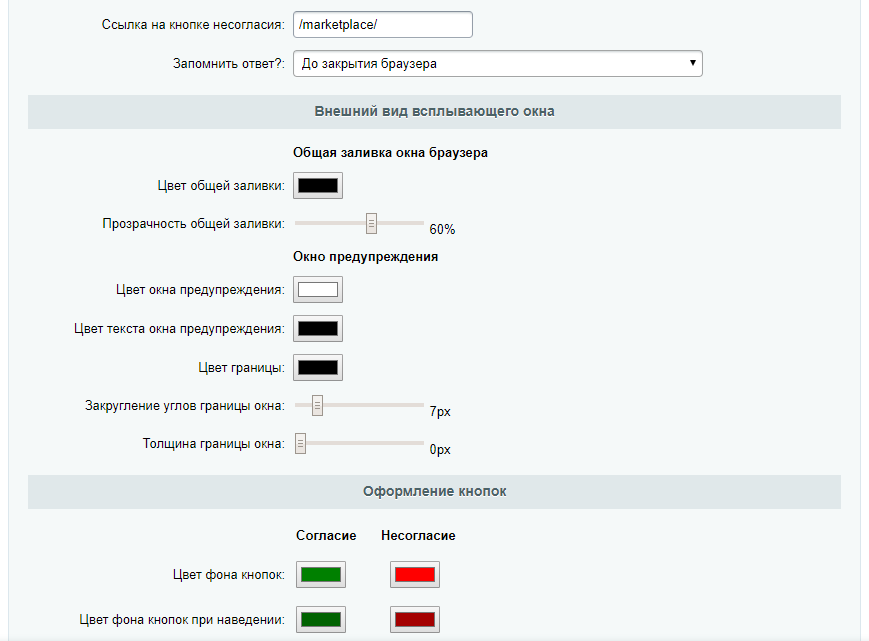Pick the white 'Цвет окна предупреждения' swatch
This screenshot has height=641, width=869.
click(x=318, y=290)
